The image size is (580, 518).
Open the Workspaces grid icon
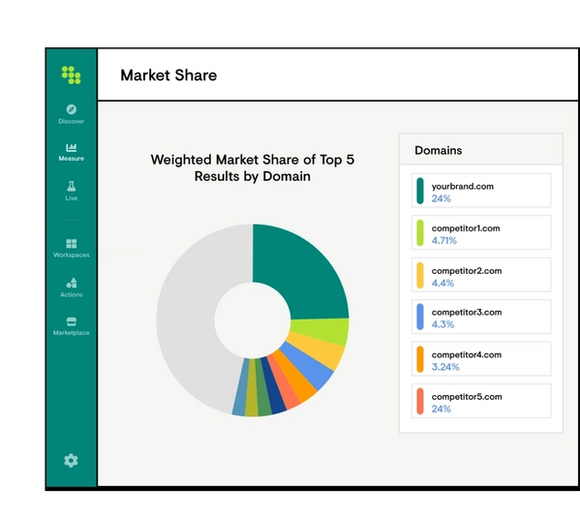click(x=71, y=243)
